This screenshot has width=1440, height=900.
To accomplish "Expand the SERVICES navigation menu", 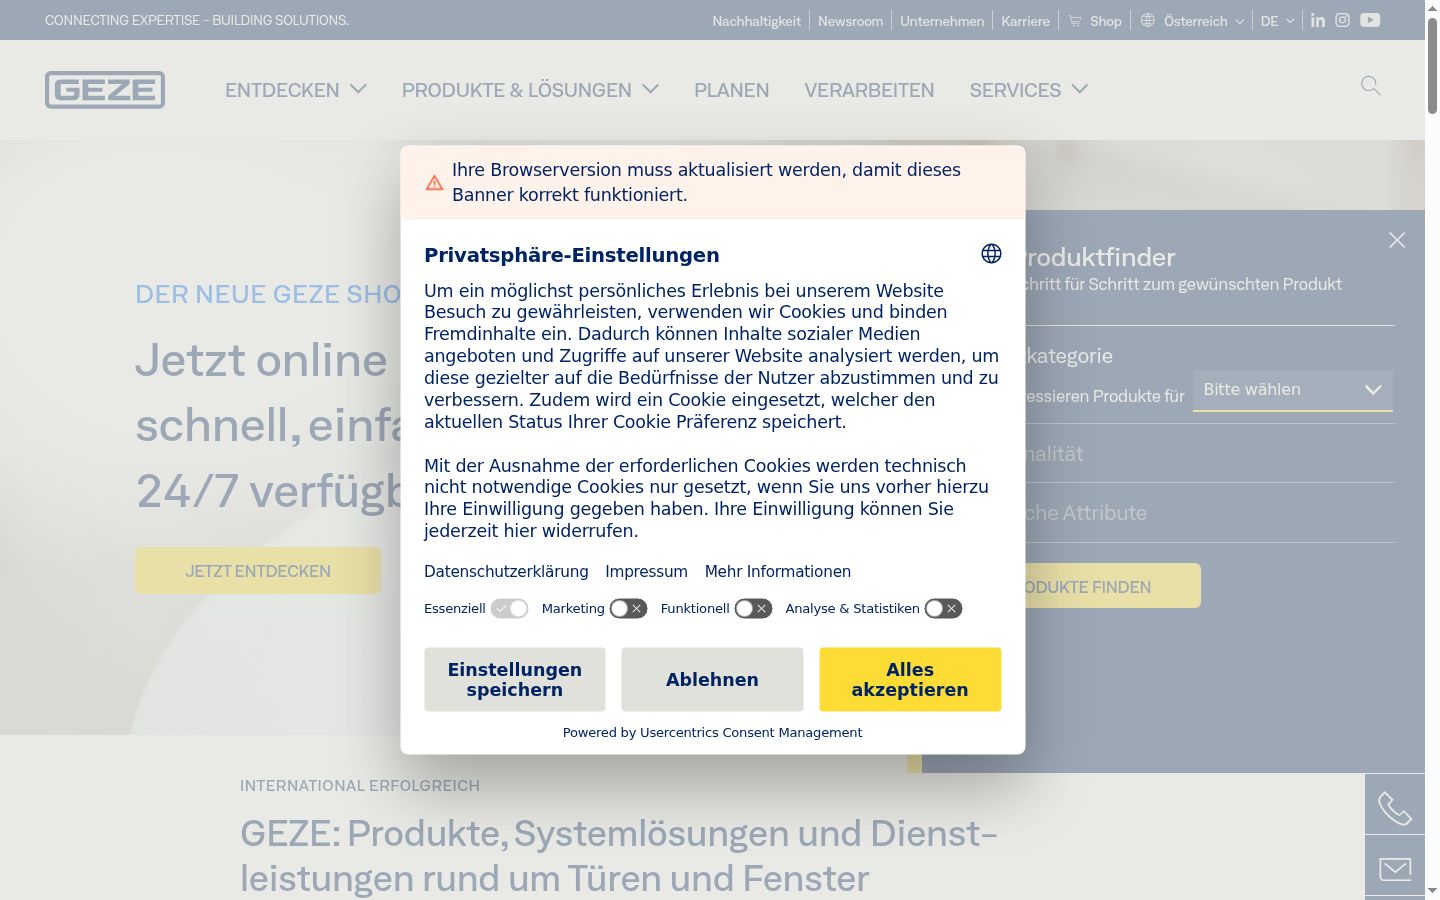I will coord(1029,90).
